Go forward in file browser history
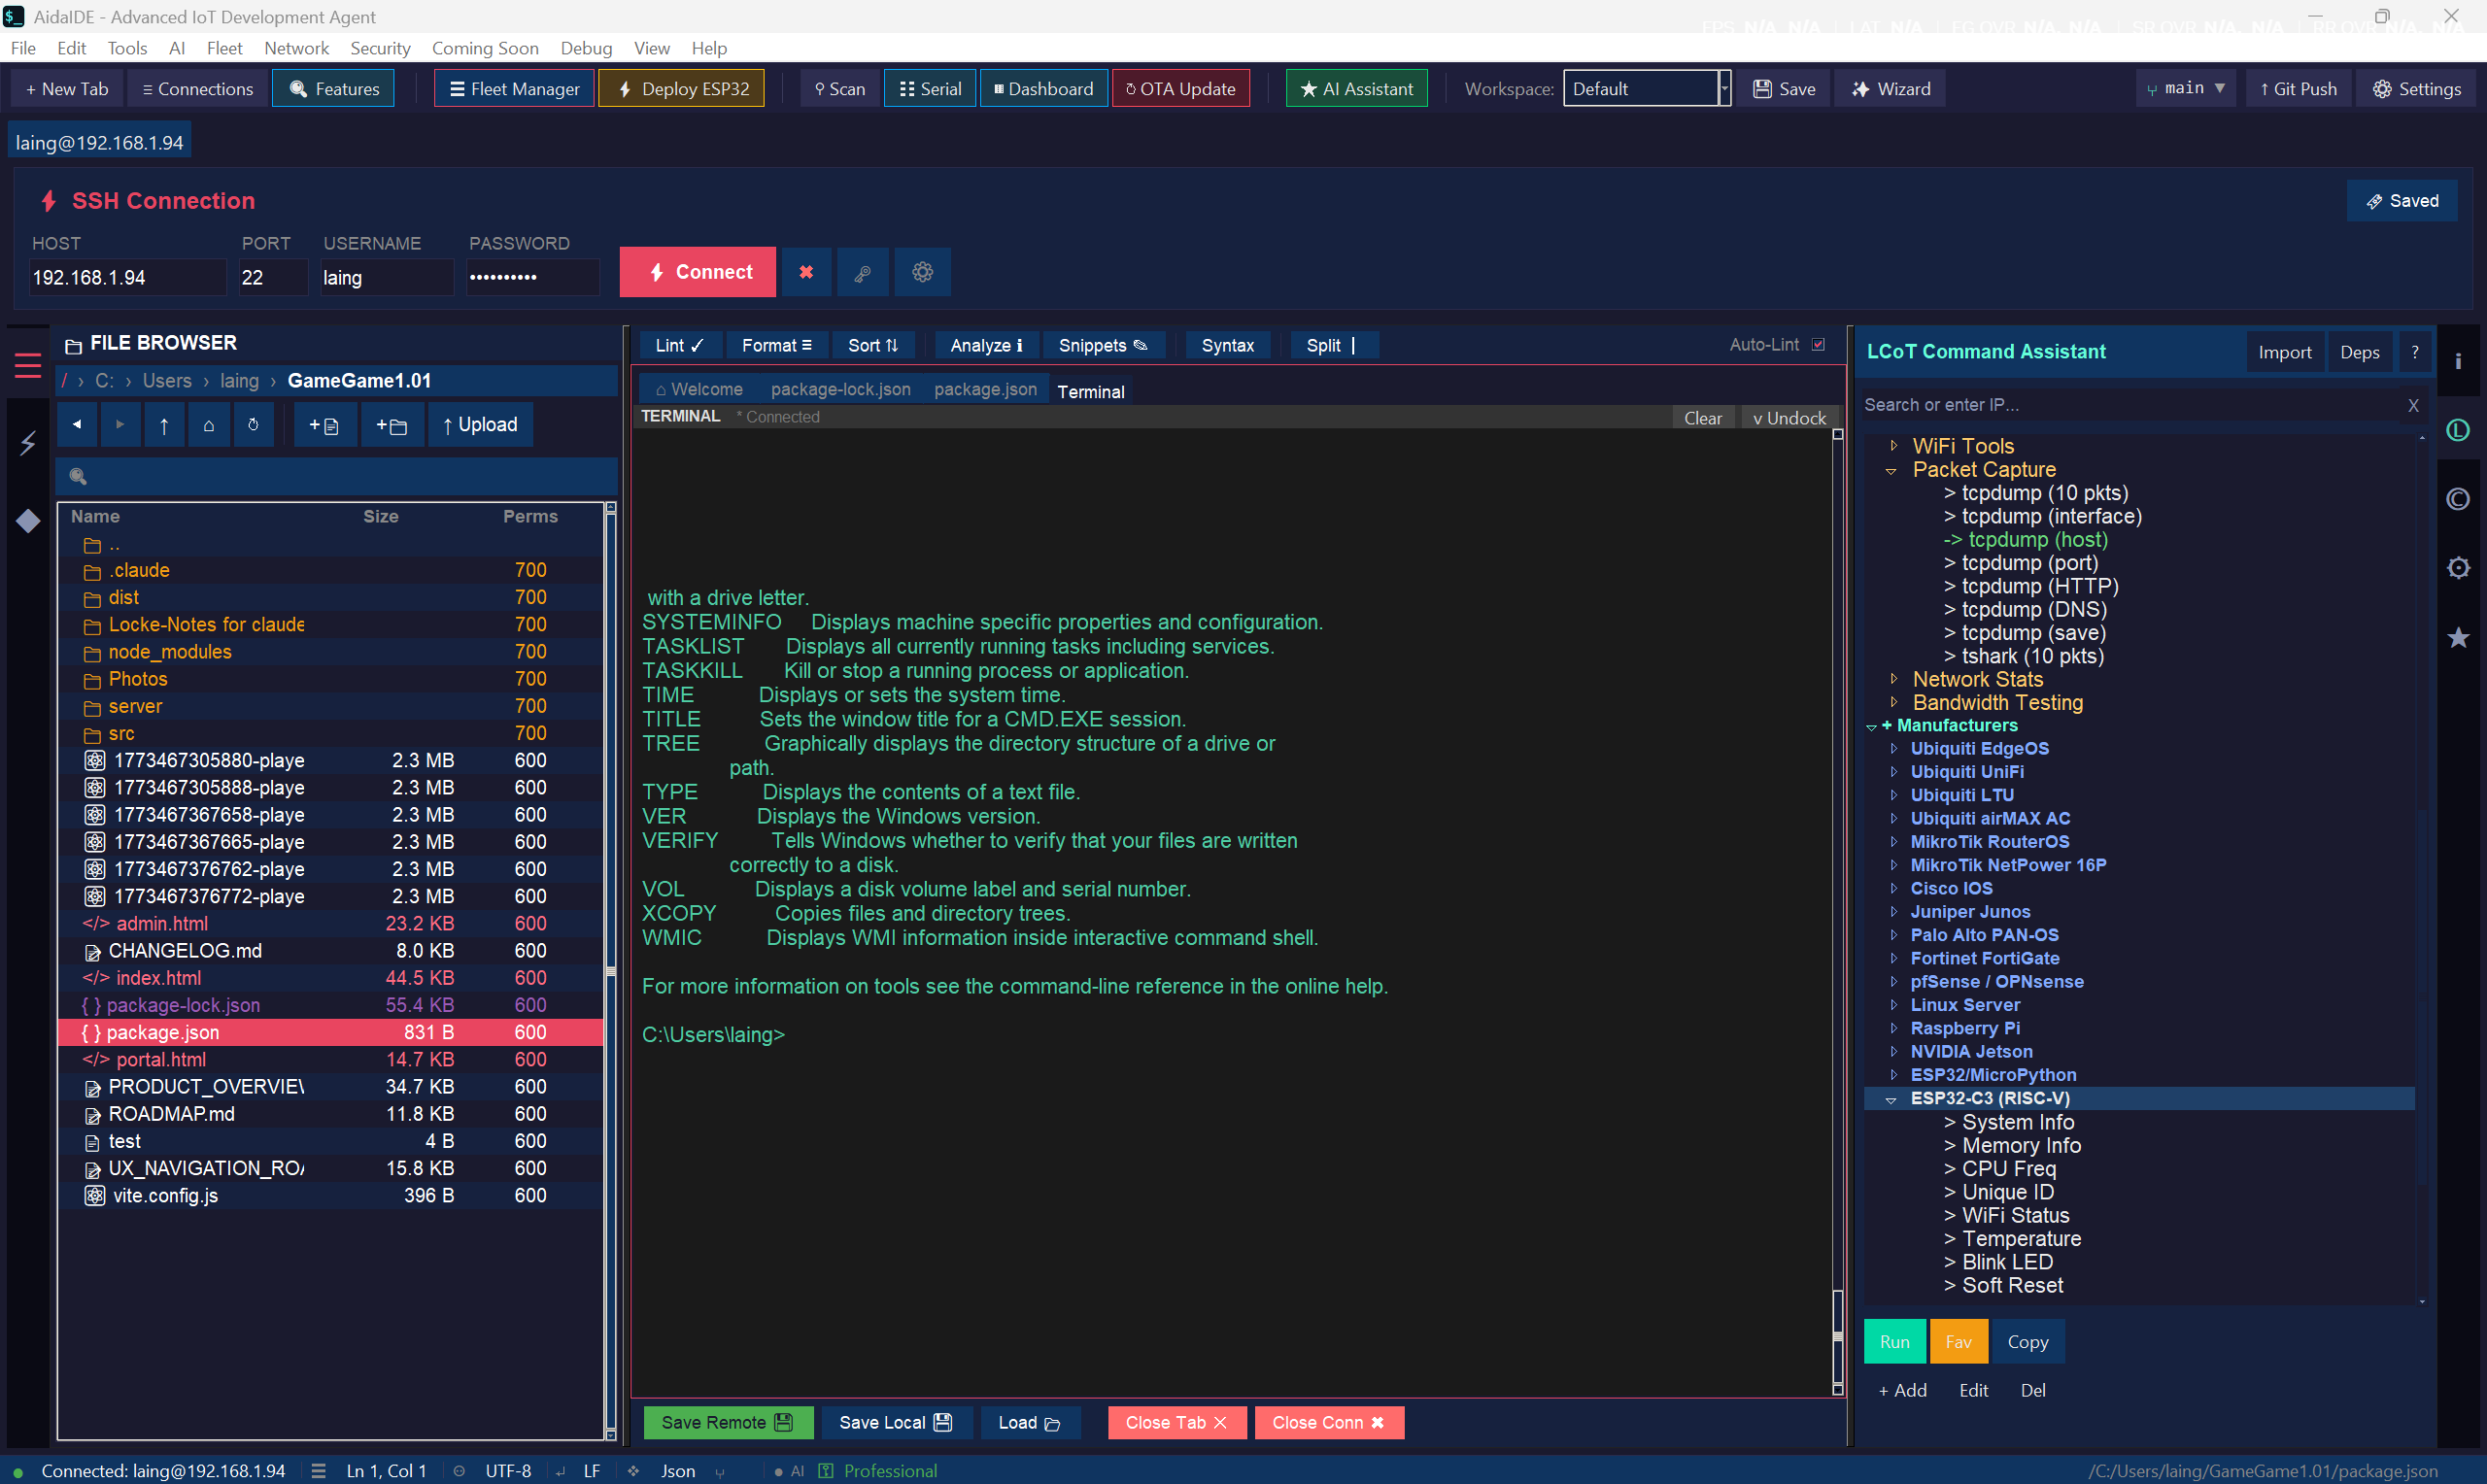This screenshot has height=1484, width=2487. 120,425
